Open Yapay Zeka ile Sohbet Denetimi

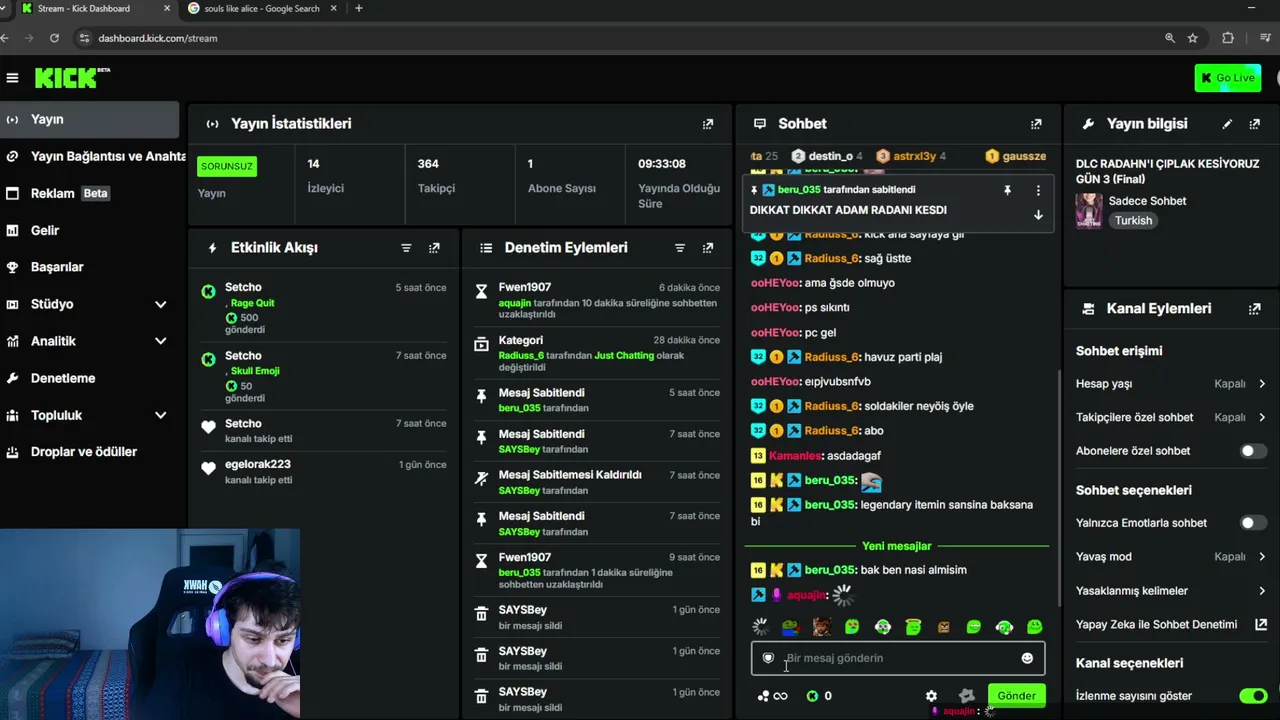click(x=1171, y=625)
